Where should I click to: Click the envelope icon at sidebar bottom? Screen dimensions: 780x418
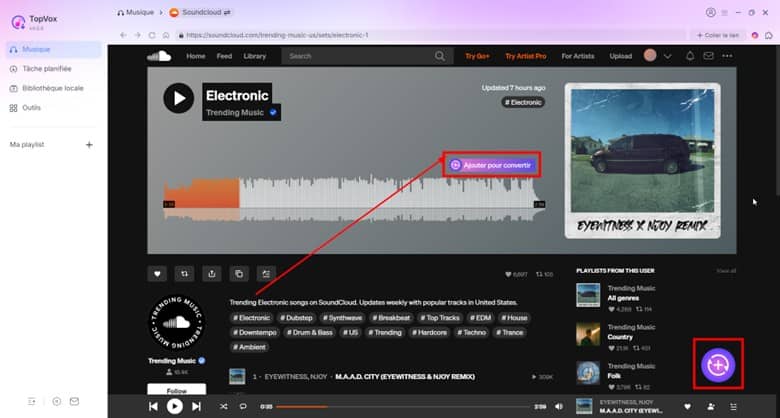[x=74, y=401]
